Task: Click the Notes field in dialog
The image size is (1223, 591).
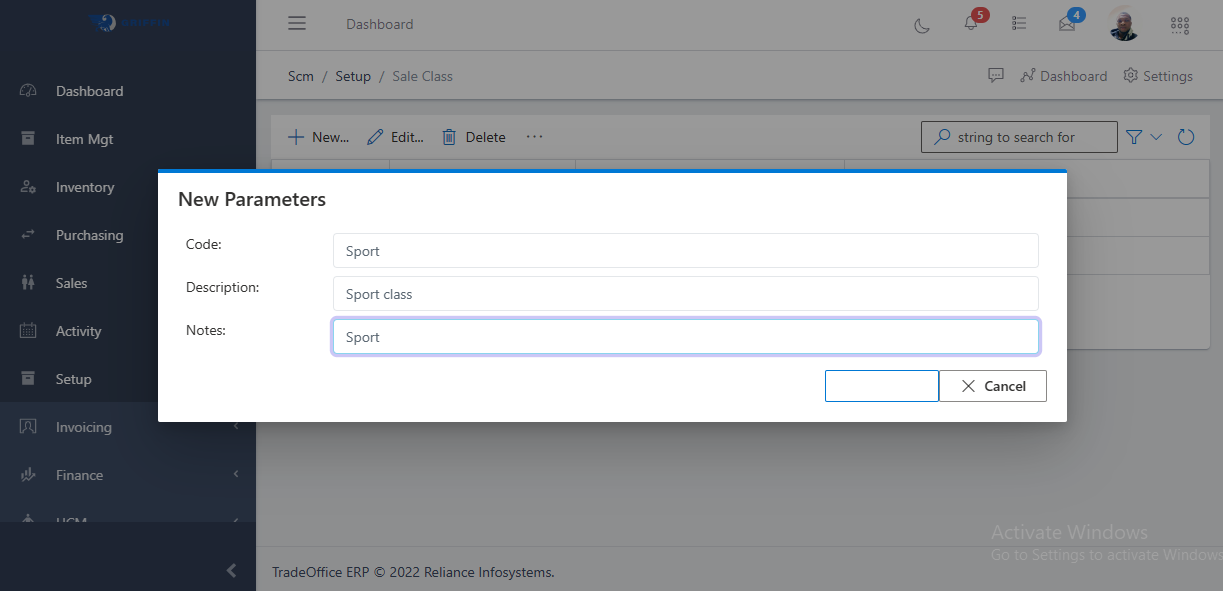Action: pyautogui.click(x=685, y=337)
